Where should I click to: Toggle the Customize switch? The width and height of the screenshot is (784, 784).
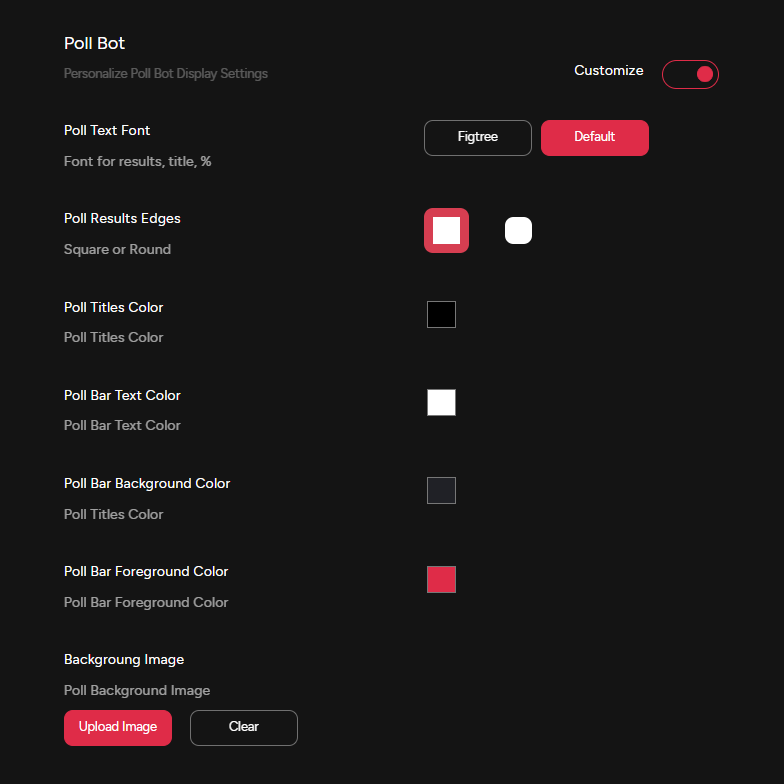tap(690, 74)
